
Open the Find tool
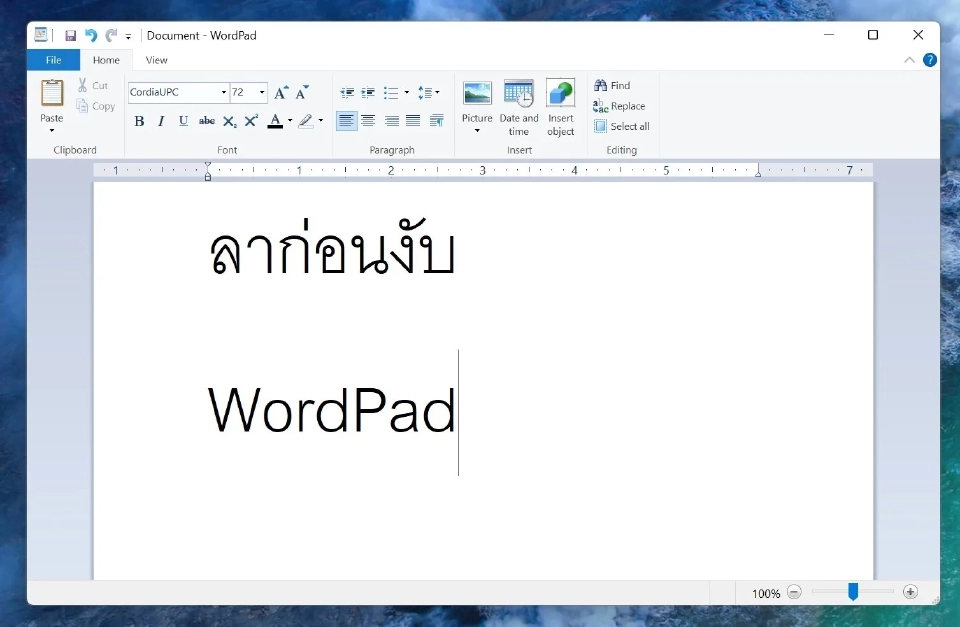click(614, 85)
